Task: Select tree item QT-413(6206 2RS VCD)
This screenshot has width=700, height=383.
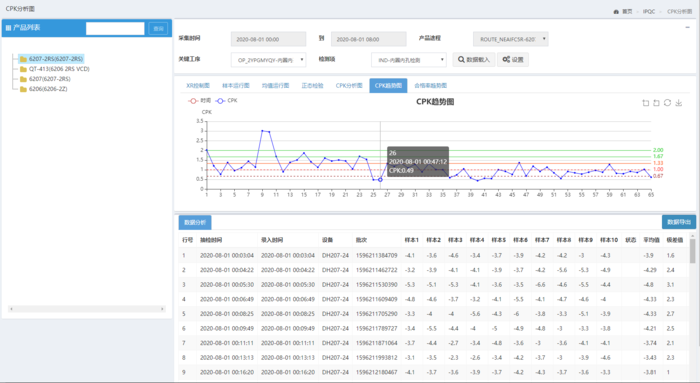Action: pos(59,69)
